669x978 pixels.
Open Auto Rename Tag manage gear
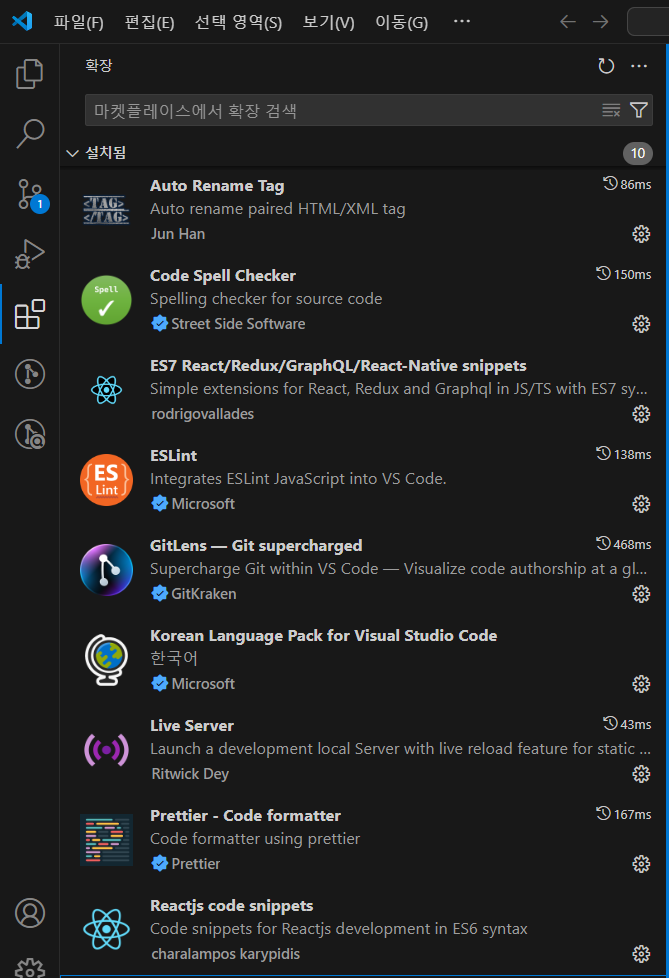click(641, 234)
